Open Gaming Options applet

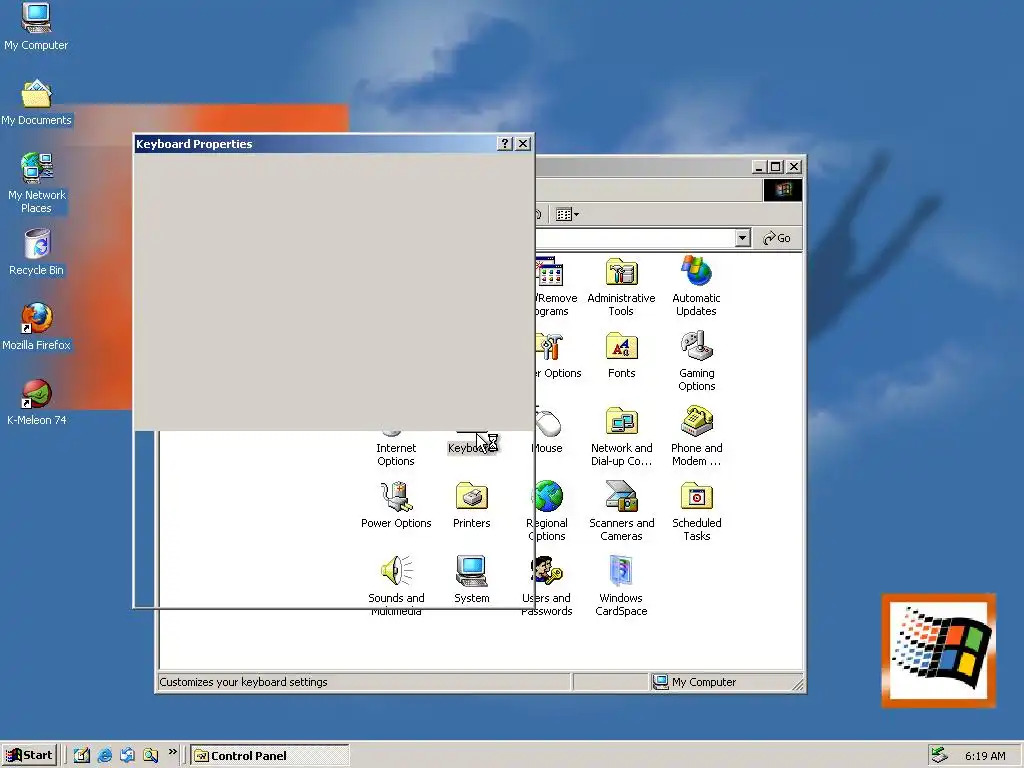click(696, 362)
